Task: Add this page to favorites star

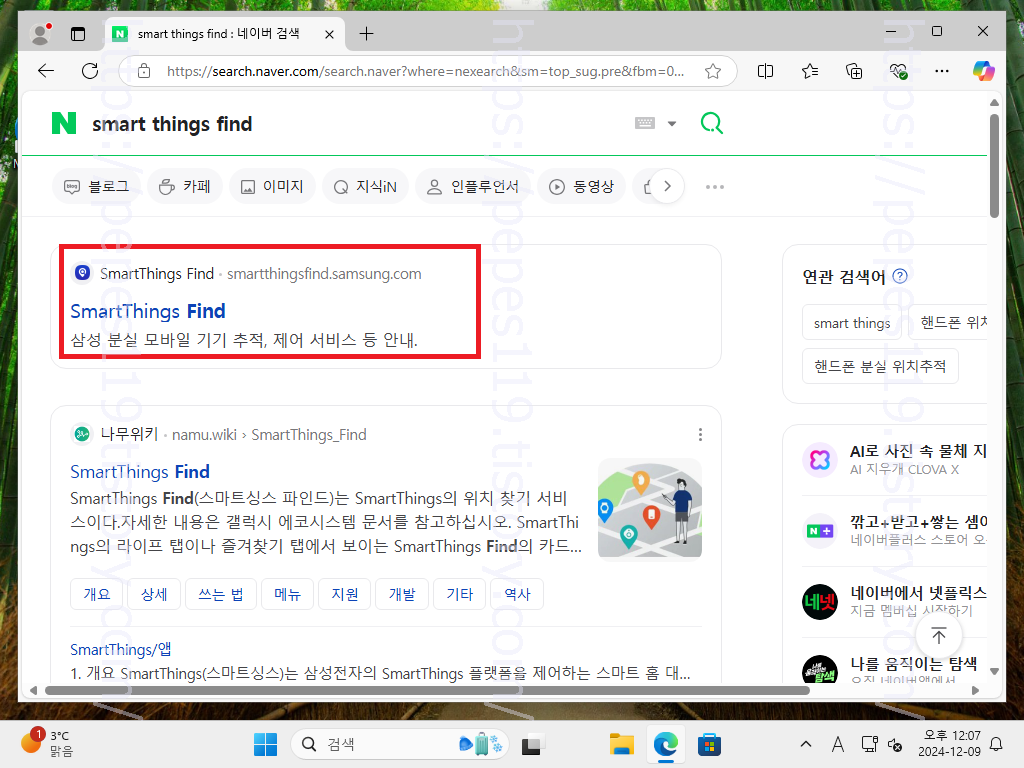Action: coord(712,71)
